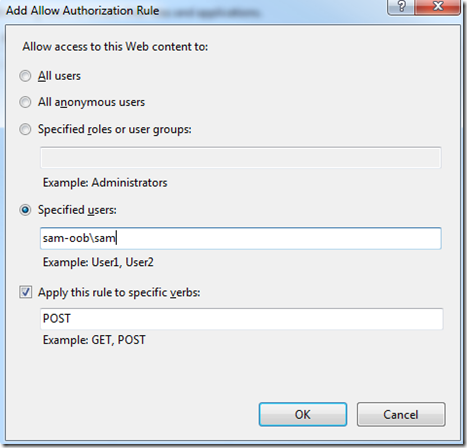Image resolution: width=467 pixels, height=448 pixels.
Task: Click the Example: Administrators hint text
Action: coord(105,183)
